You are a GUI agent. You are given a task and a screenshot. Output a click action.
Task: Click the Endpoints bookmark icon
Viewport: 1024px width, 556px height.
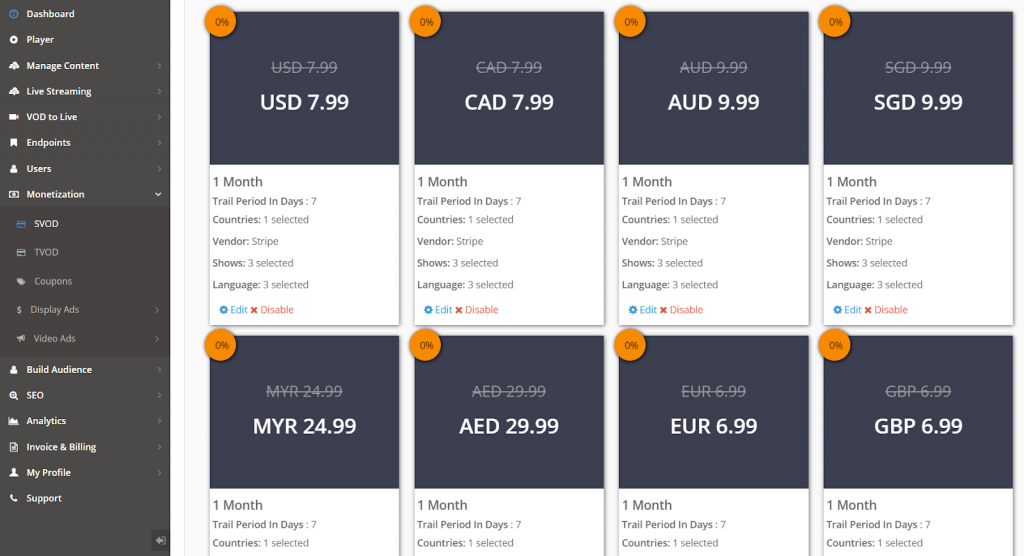point(14,142)
